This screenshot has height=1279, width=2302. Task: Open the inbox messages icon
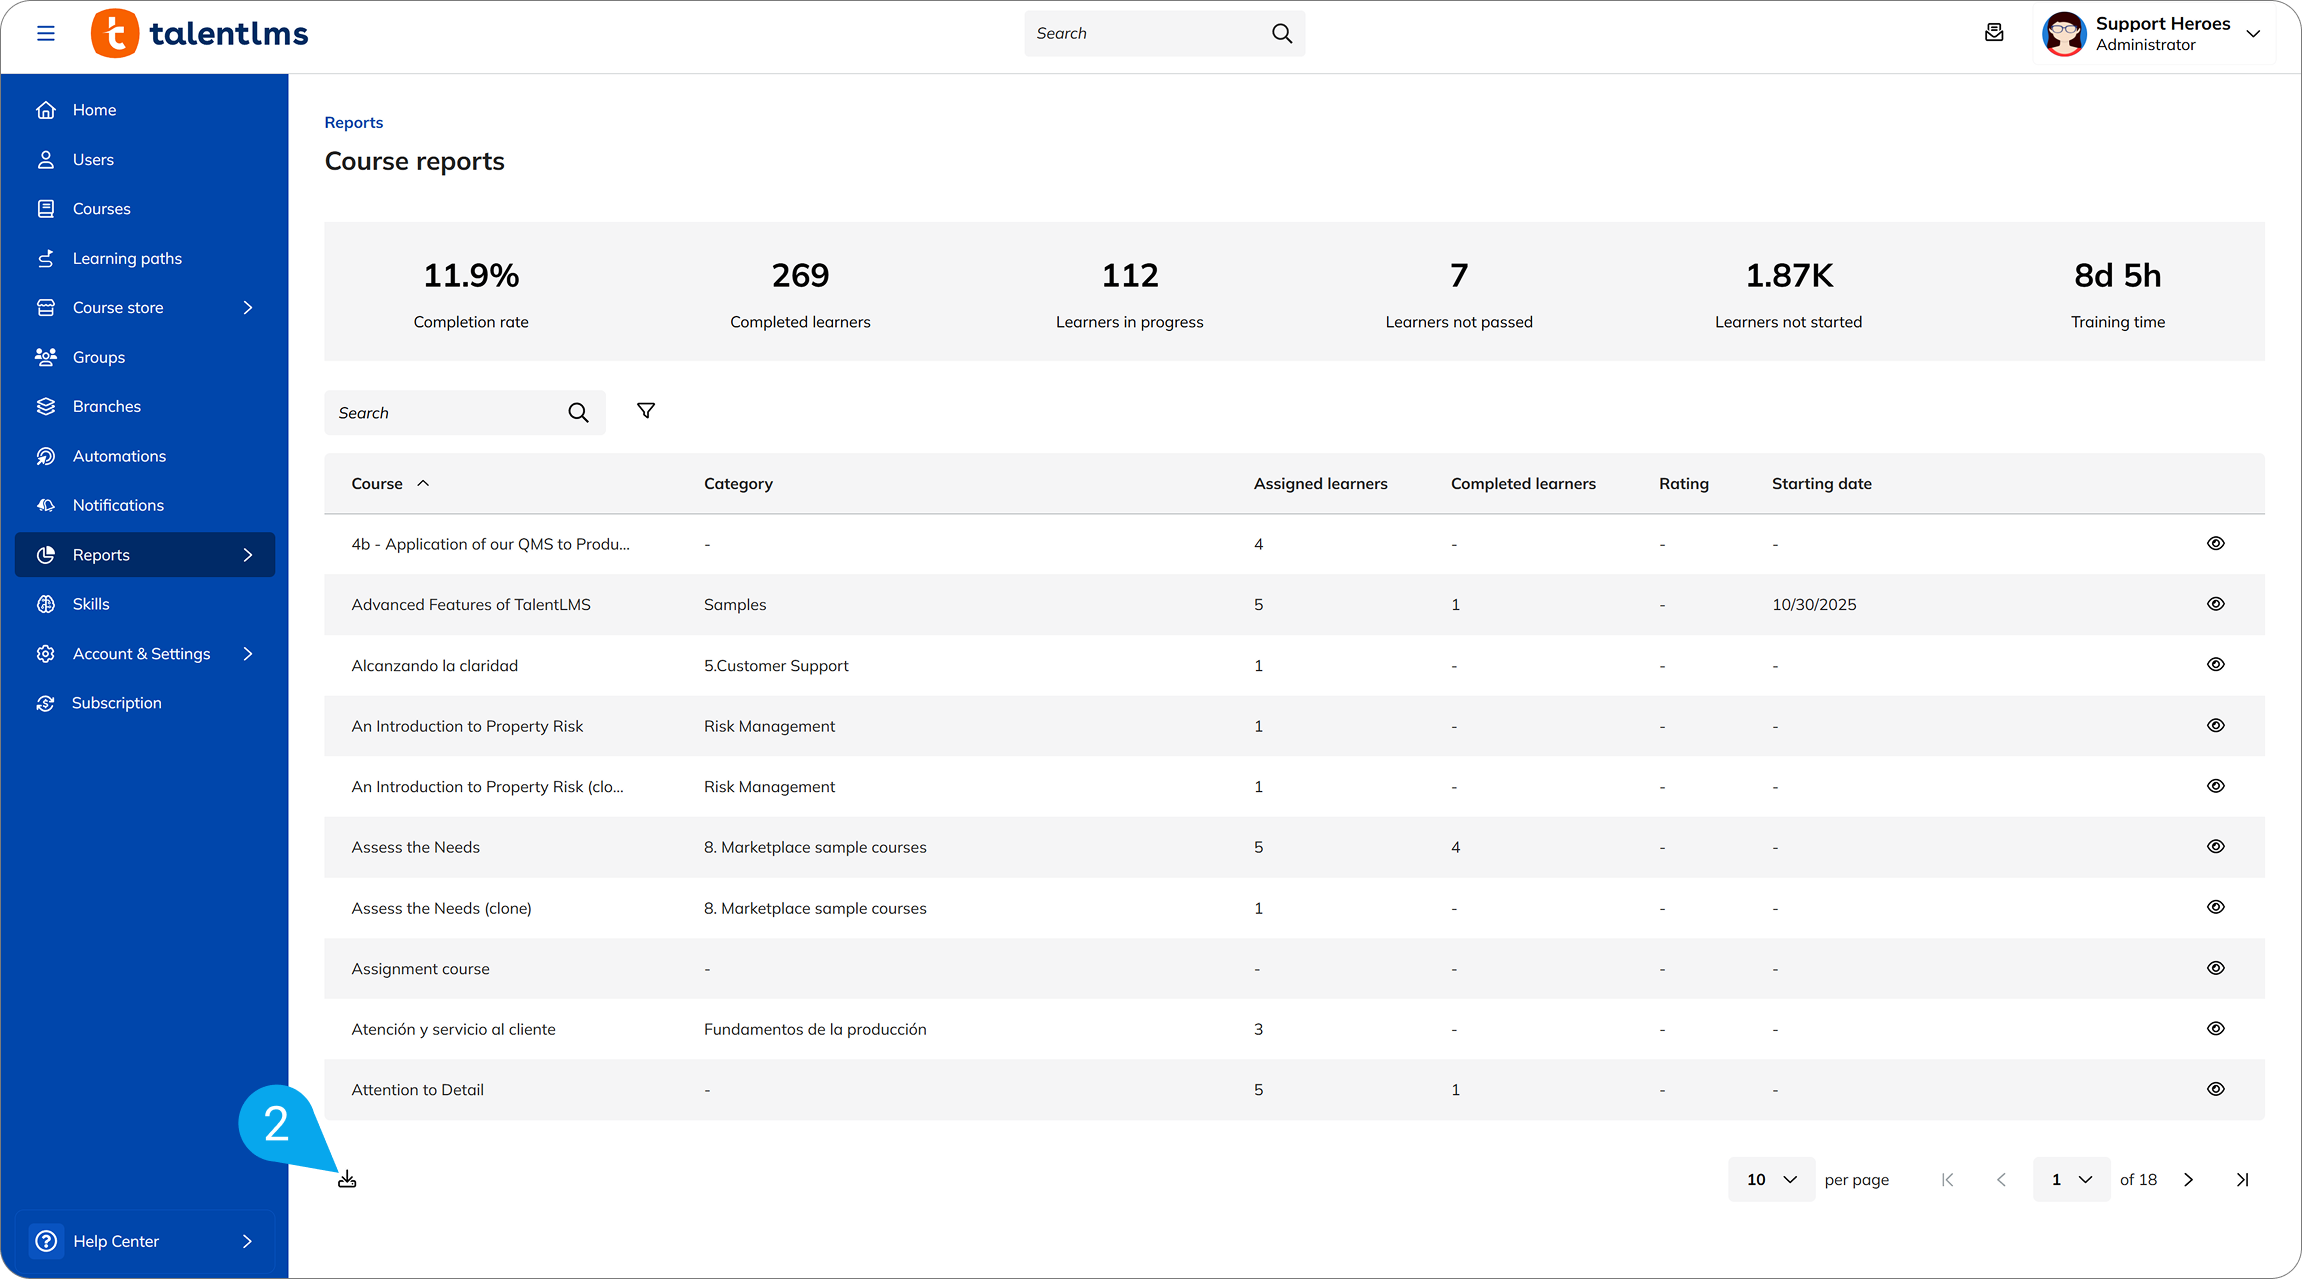[x=1994, y=33]
